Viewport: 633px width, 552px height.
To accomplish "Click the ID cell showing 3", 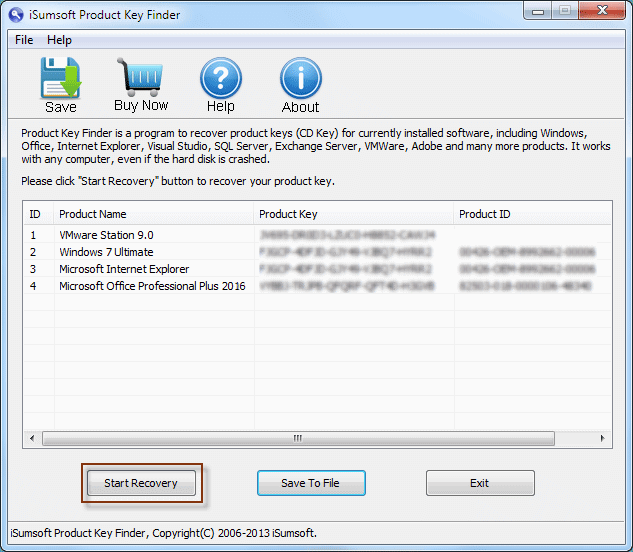I will click(33, 269).
